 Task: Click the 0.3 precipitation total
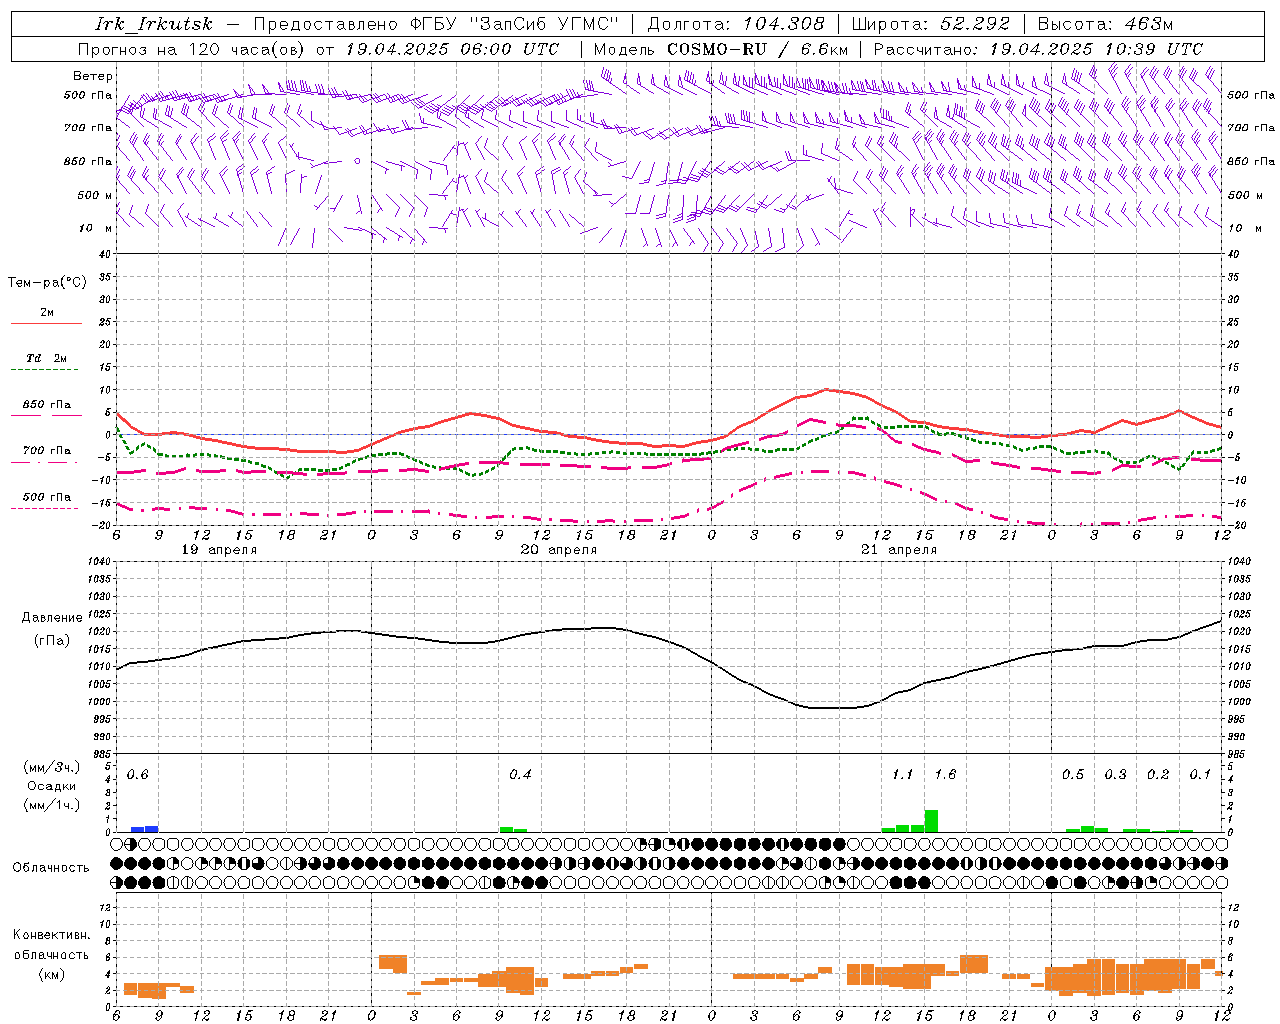click(1115, 775)
